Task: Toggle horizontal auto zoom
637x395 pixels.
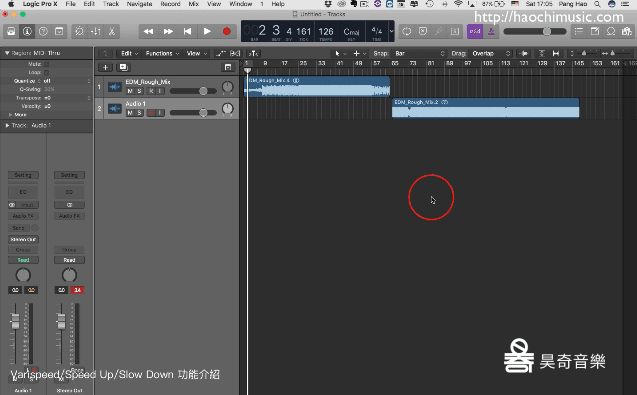Action: coord(556,53)
